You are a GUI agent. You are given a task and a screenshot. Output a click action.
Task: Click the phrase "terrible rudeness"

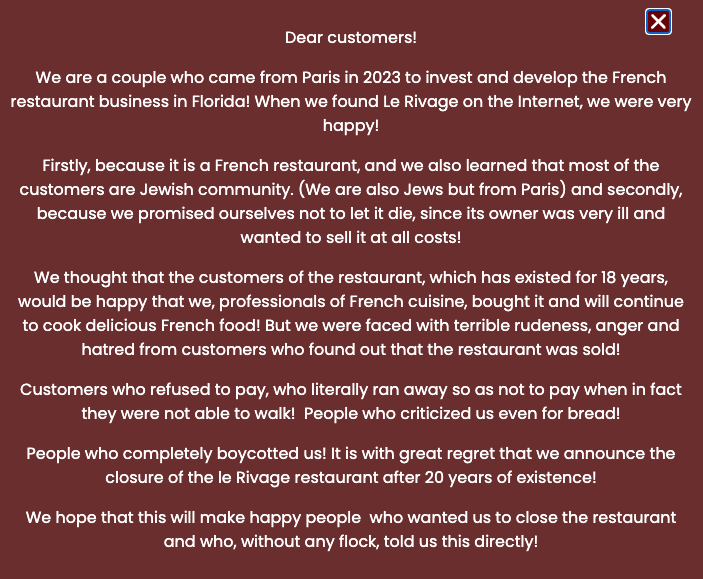[x=539, y=326]
